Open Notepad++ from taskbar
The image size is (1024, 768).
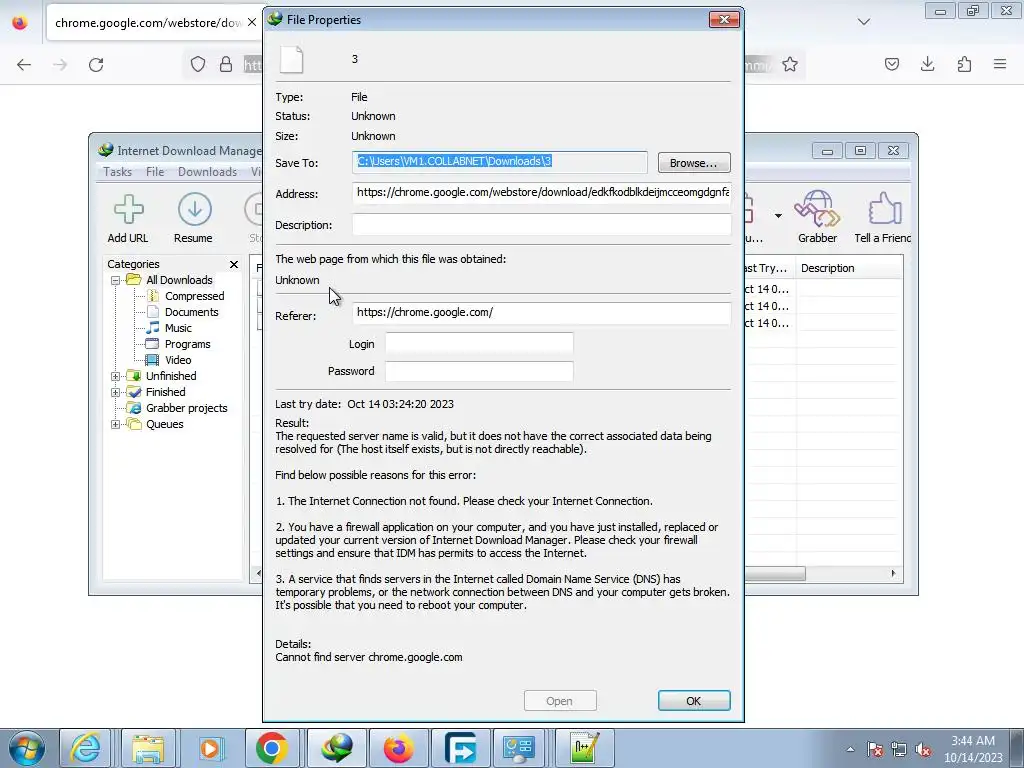pos(584,748)
